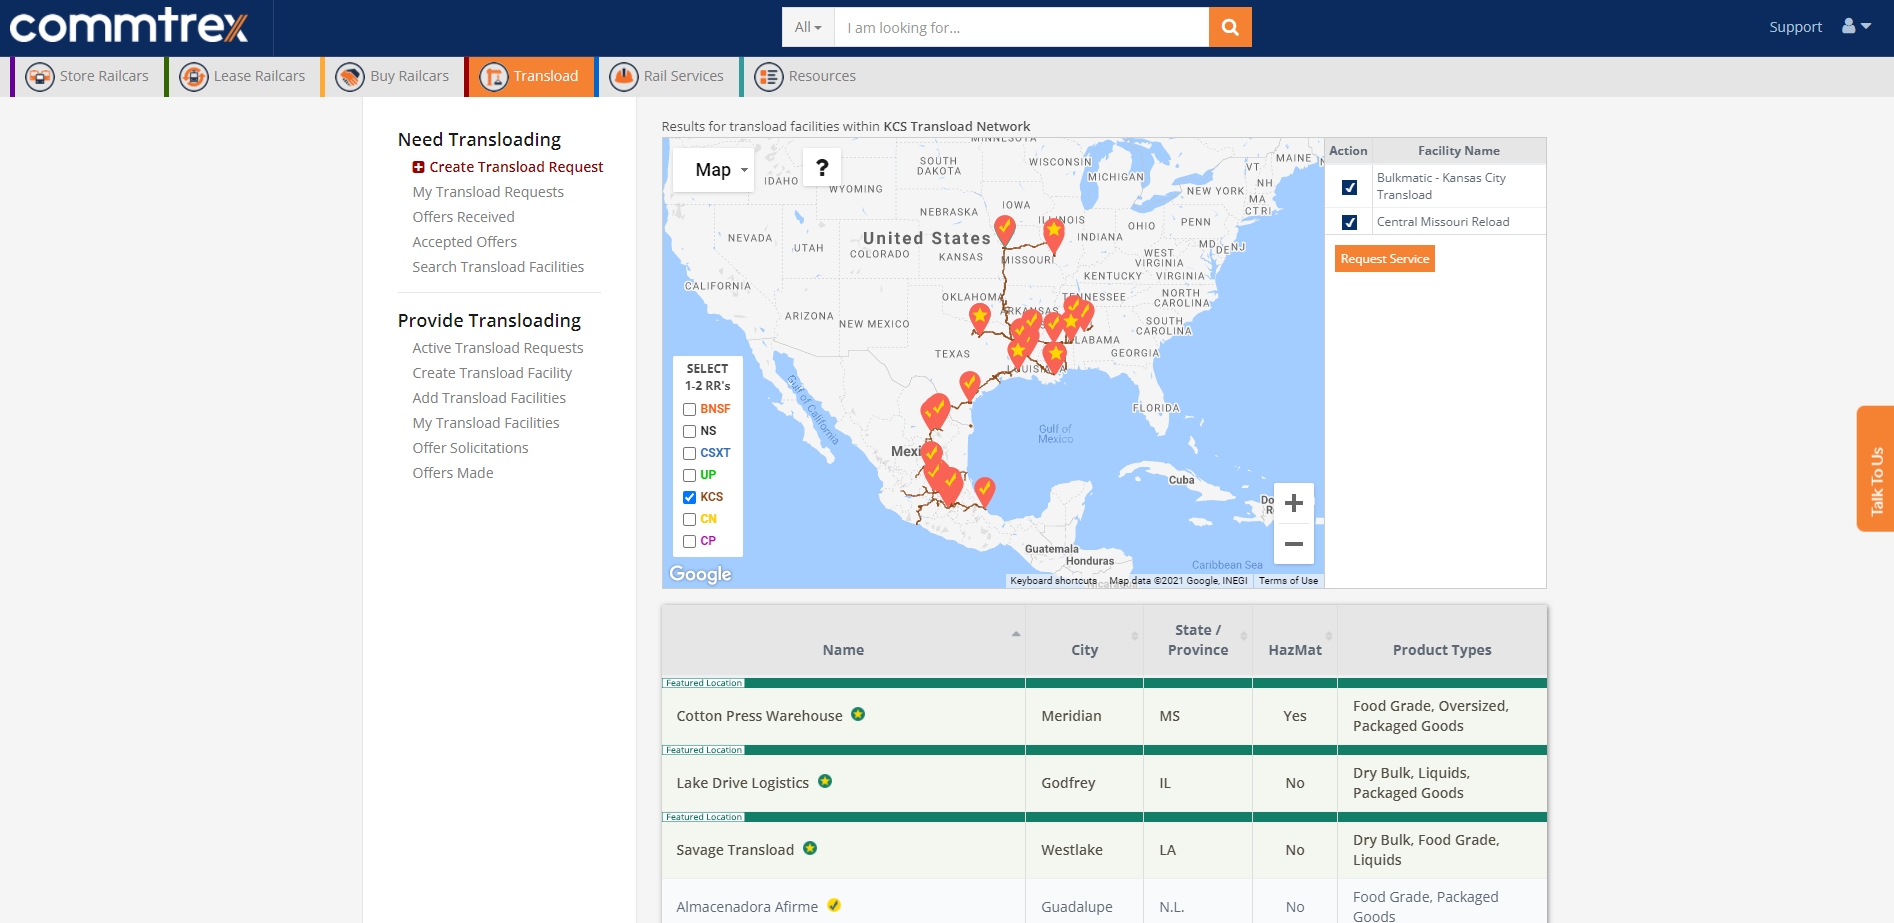The image size is (1894, 923).
Task: Select the Rail Services icon
Action: tap(622, 76)
